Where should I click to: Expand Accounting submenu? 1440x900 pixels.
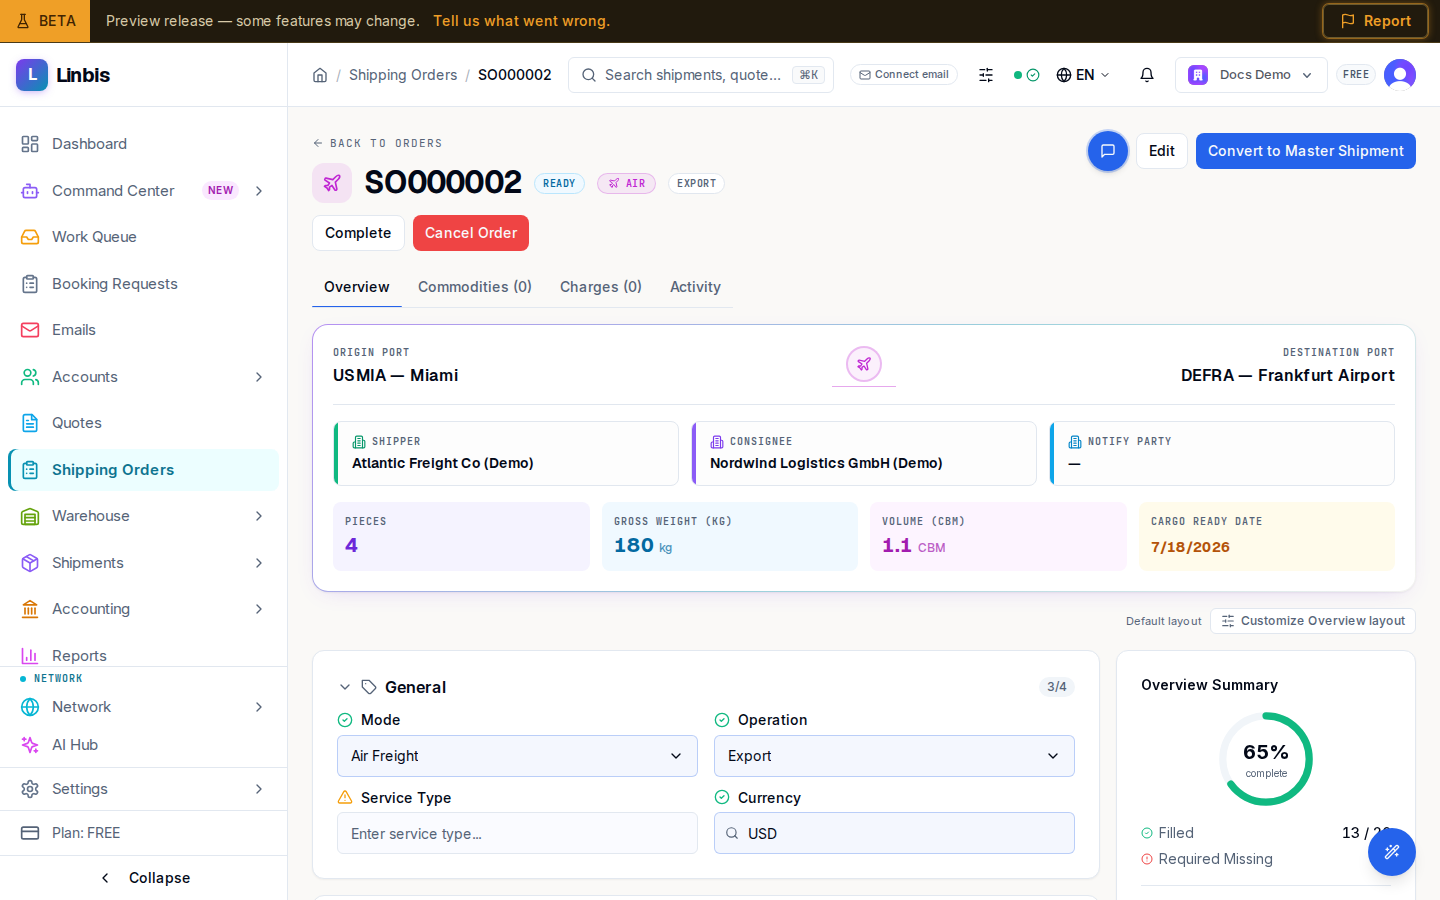coord(259,609)
